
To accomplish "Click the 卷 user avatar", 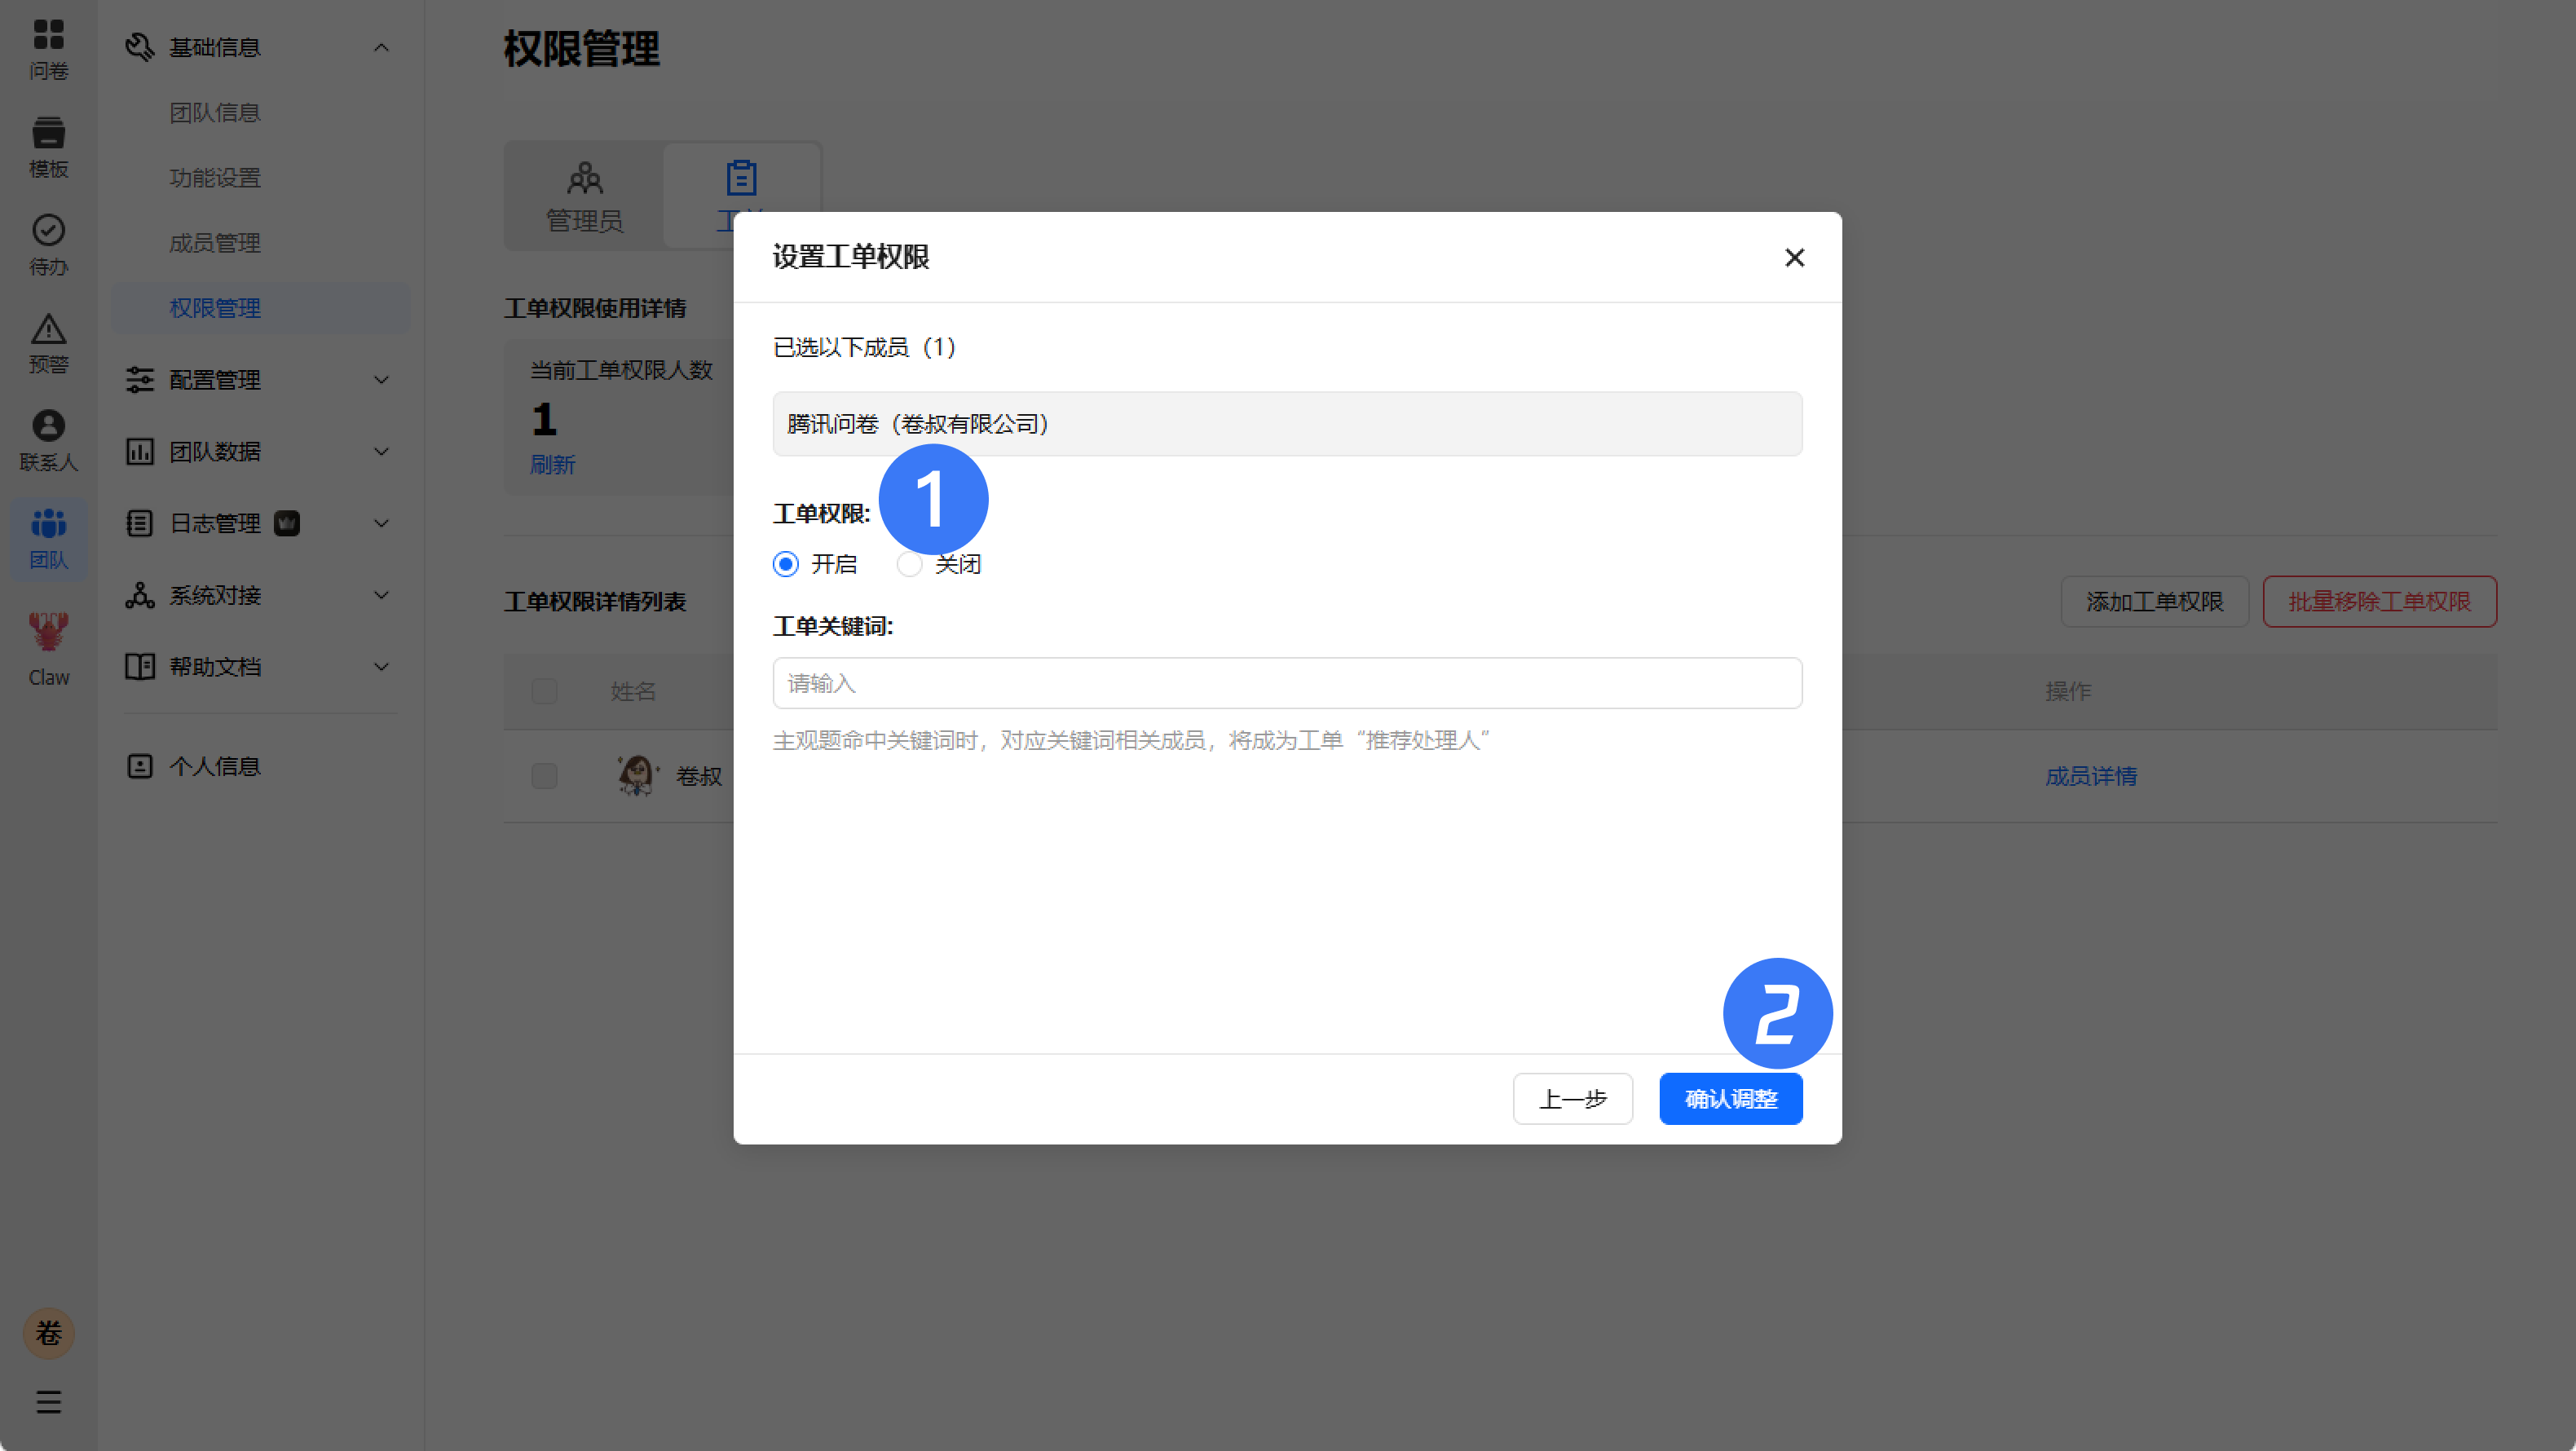I will (48, 1333).
